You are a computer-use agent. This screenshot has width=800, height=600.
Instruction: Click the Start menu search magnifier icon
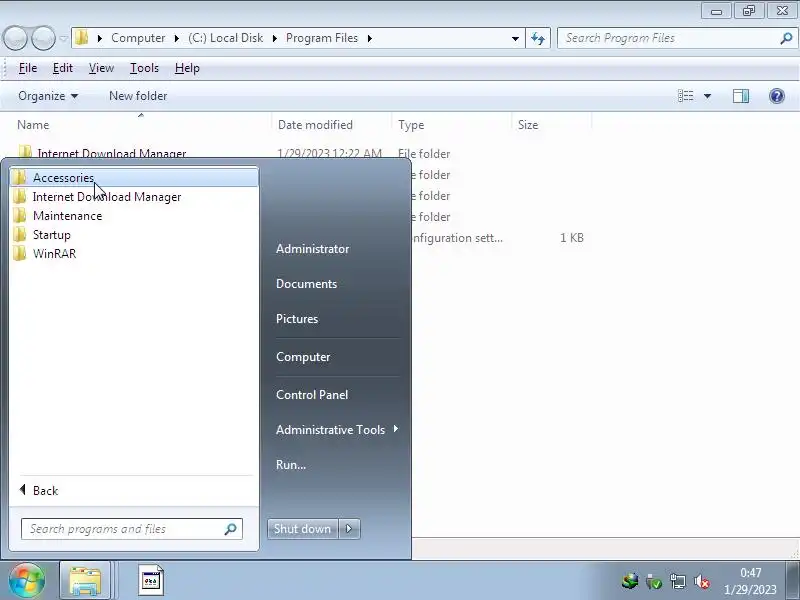[231, 529]
